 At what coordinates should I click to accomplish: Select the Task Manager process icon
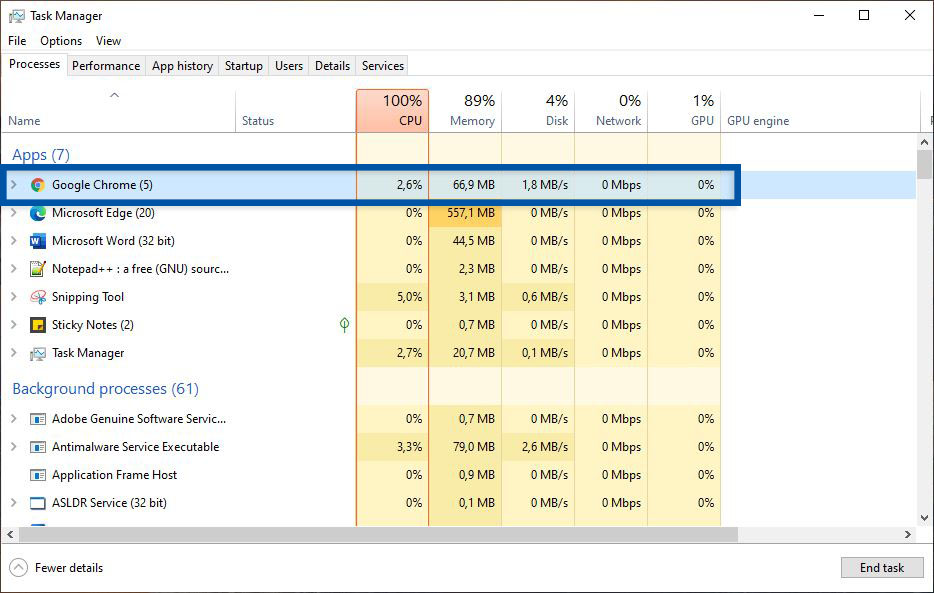click(39, 353)
